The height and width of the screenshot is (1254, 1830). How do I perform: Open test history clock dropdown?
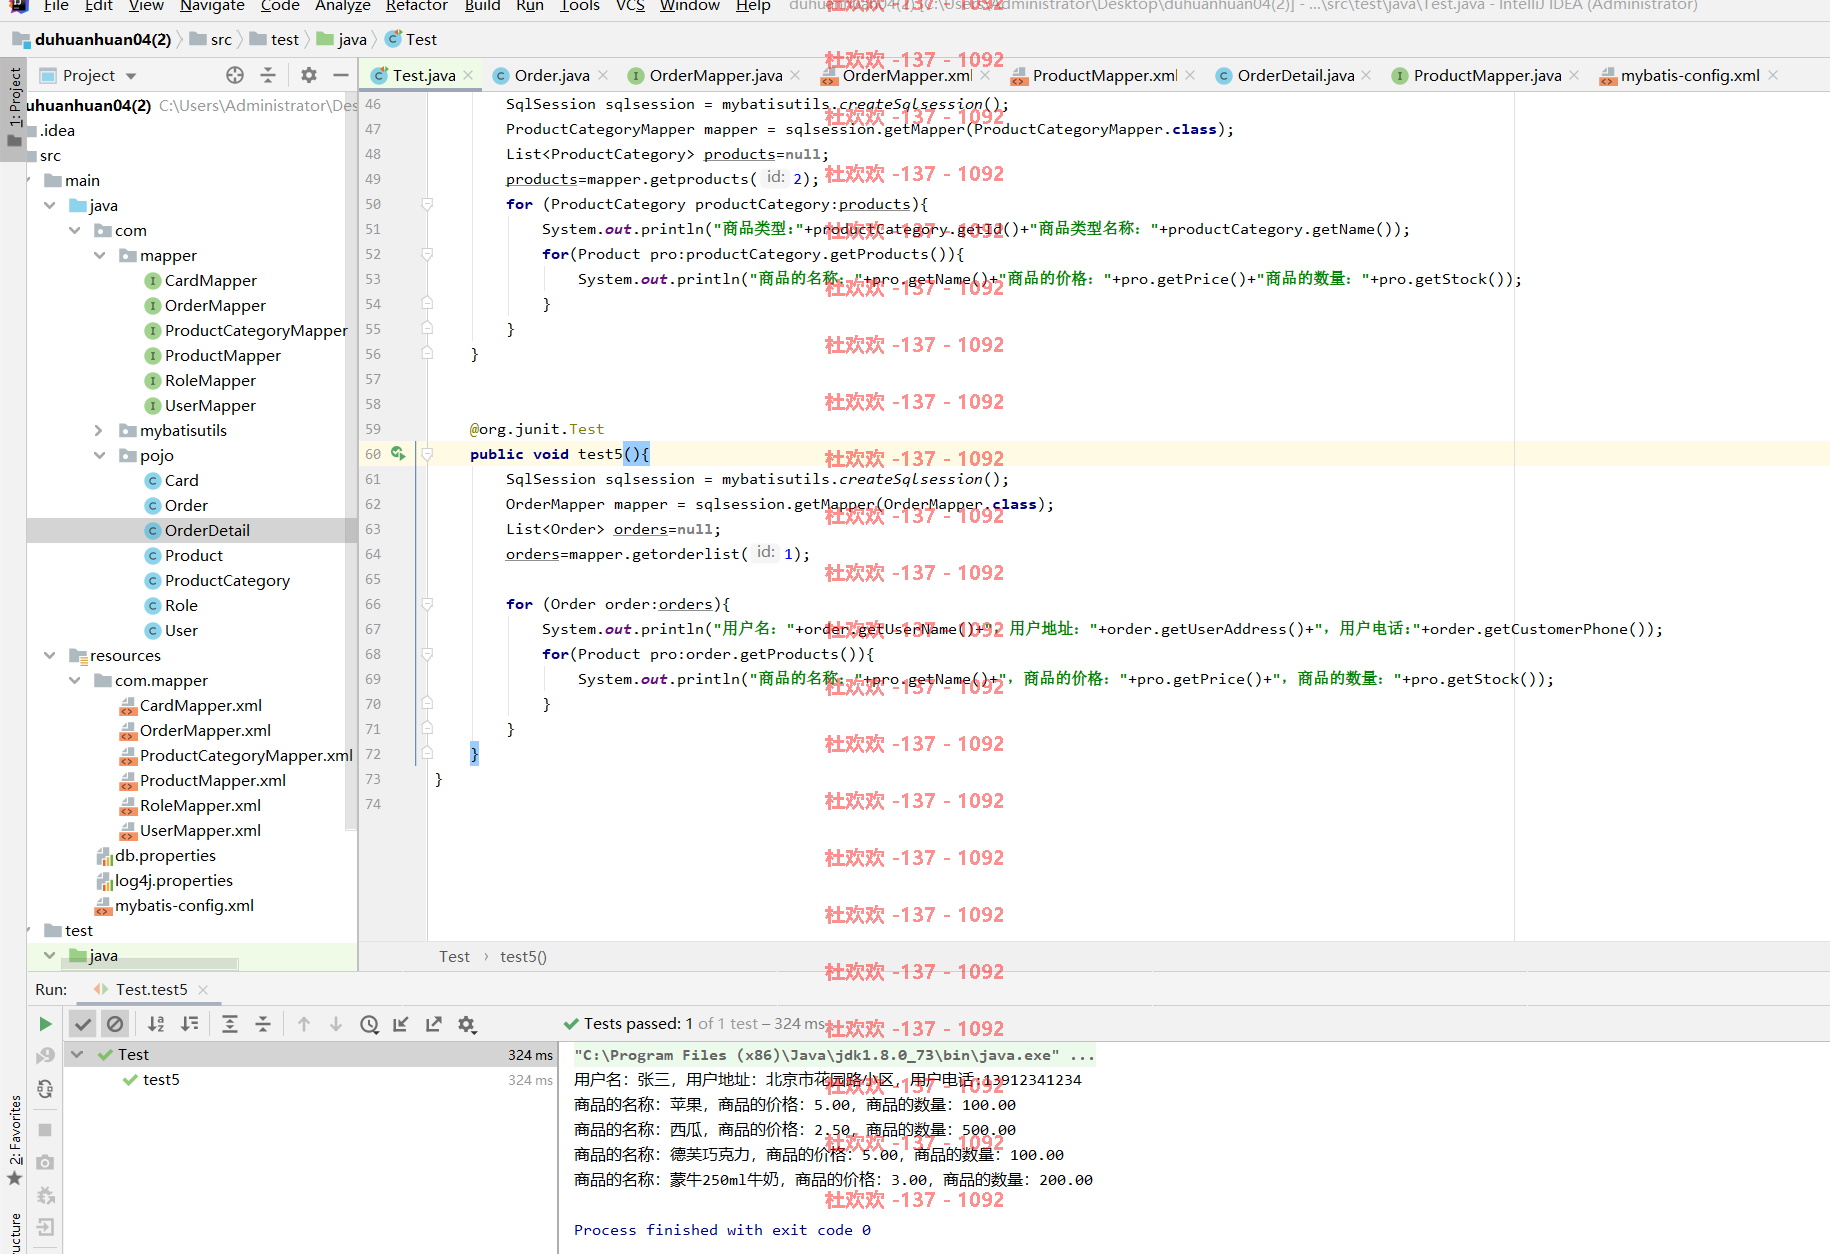[369, 1024]
